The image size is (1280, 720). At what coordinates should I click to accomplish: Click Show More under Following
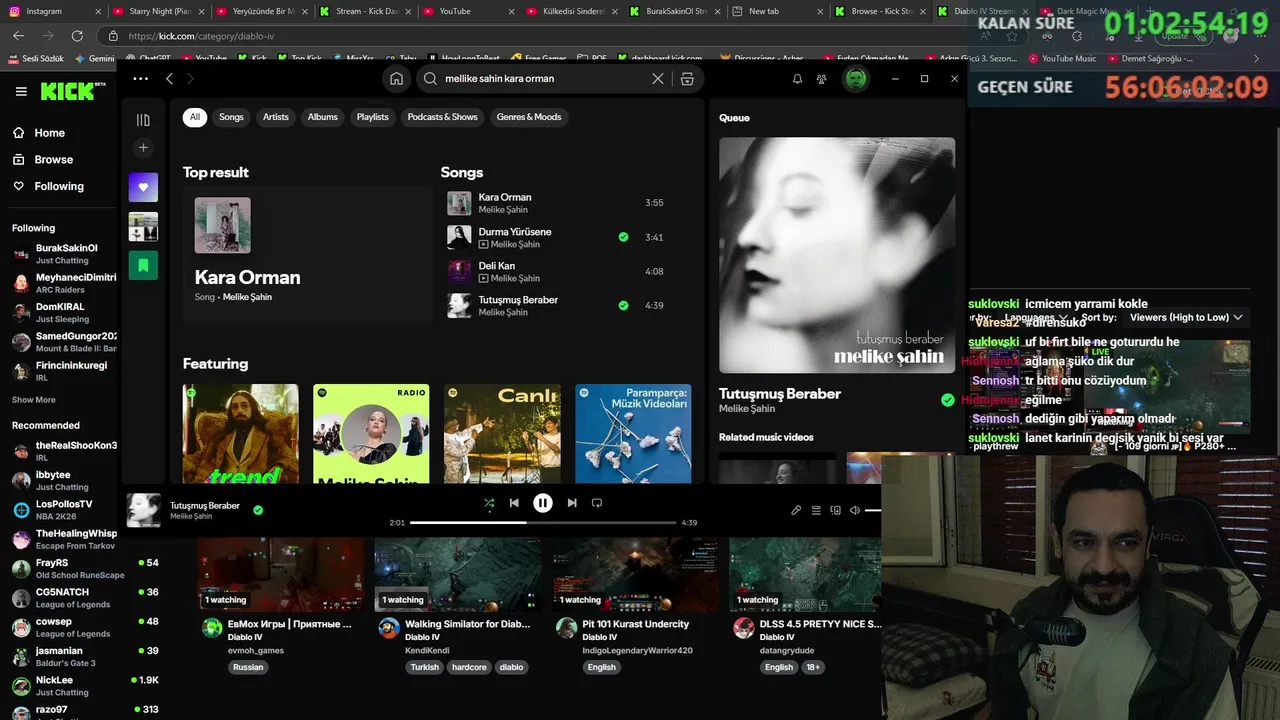coord(34,400)
